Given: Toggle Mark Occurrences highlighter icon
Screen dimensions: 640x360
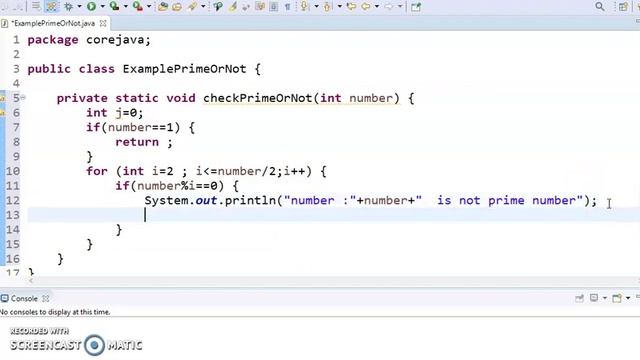Looking at the screenshot, I should coord(233,7).
